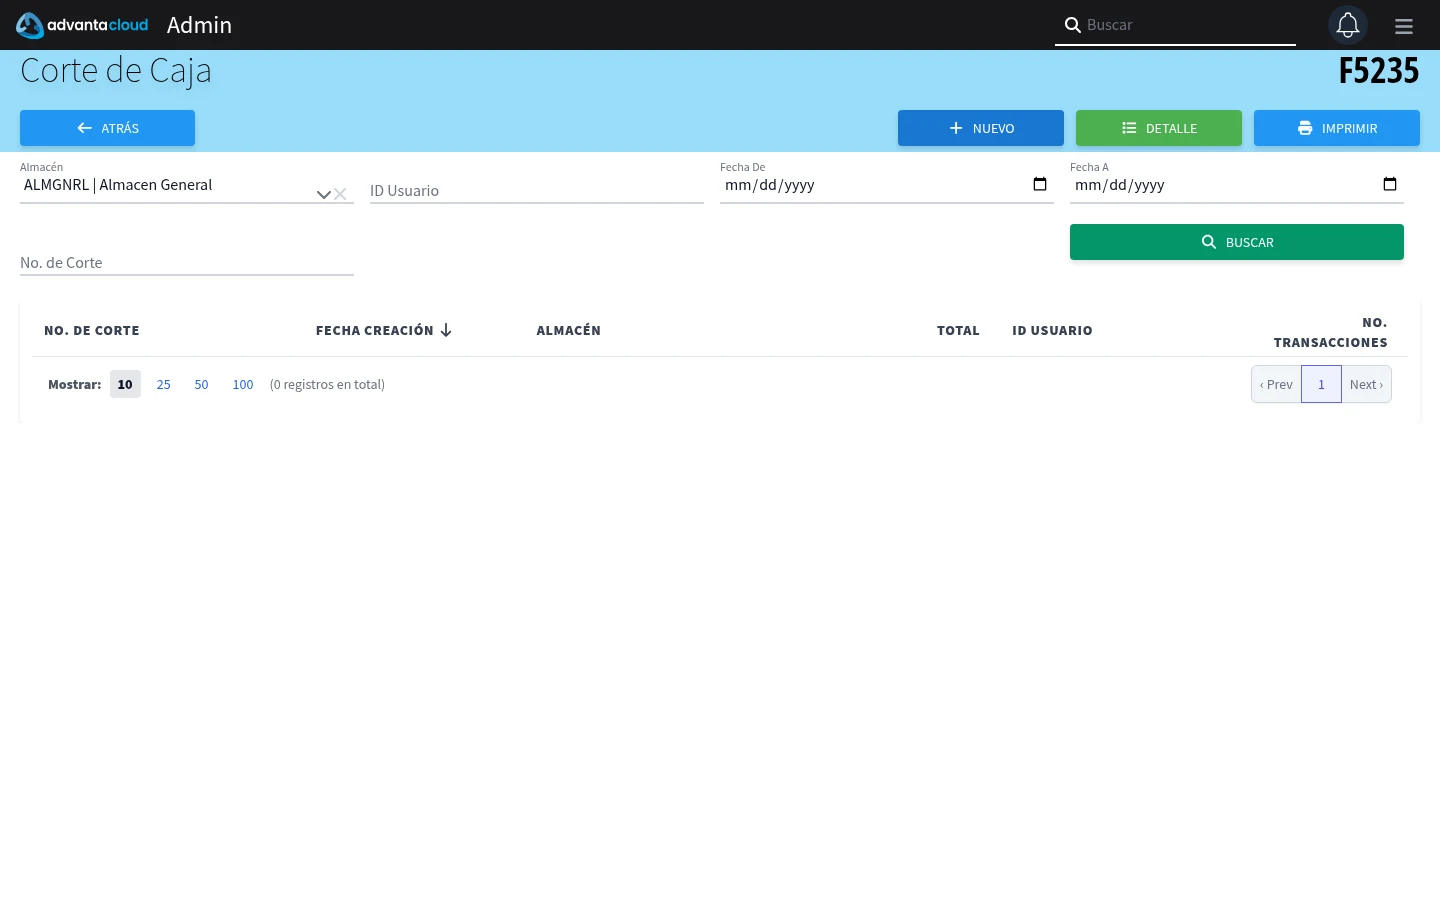1440x900 pixels.
Task: Clear the Almacén selection with the X
Action: pyautogui.click(x=340, y=194)
